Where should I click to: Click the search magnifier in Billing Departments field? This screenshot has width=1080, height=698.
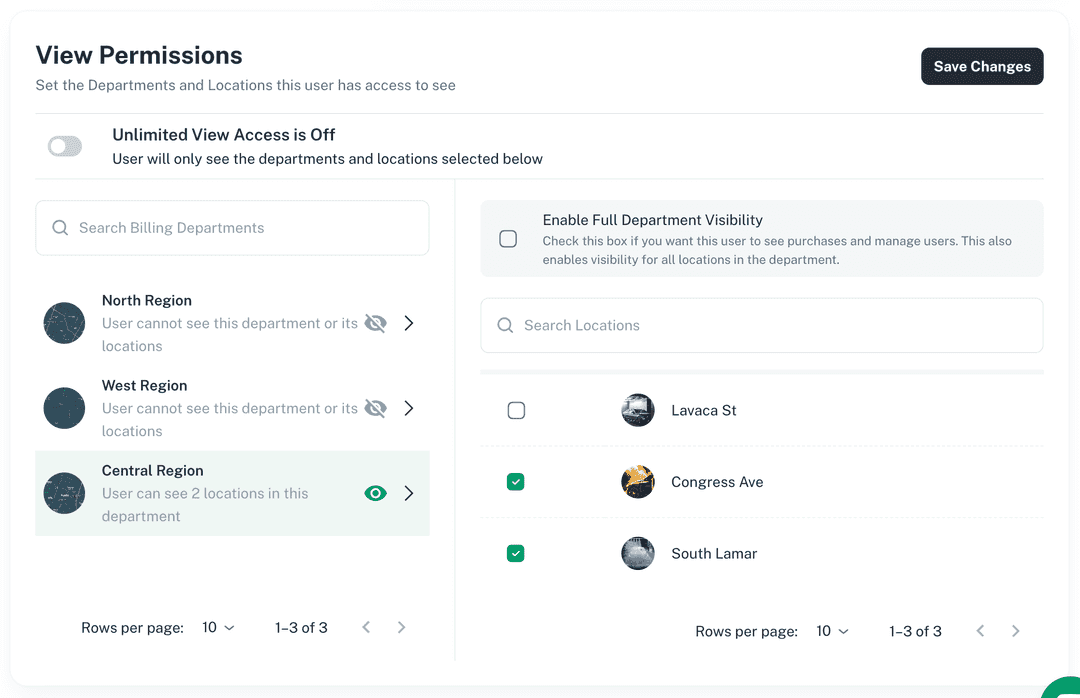62,227
